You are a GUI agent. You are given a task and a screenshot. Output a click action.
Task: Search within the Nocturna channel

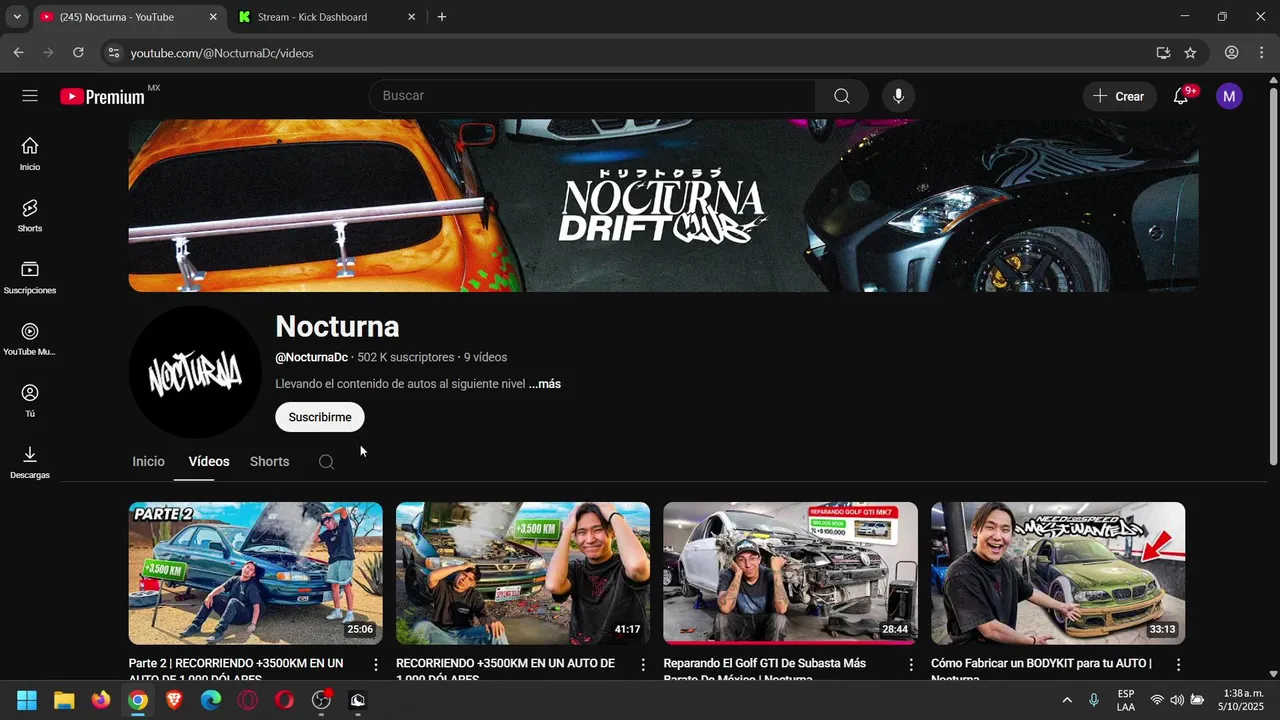point(326,462)
